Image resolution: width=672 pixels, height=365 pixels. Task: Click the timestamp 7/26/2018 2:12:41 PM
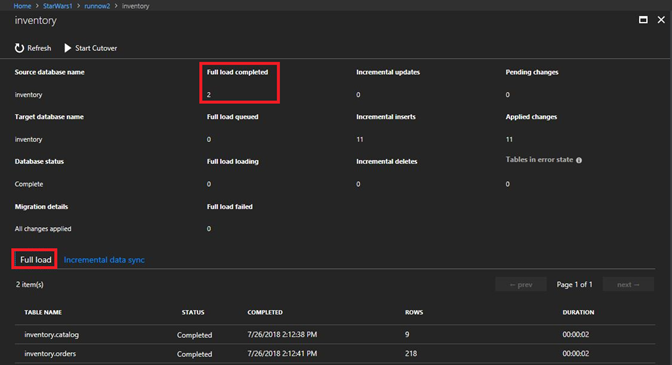[x=282, y=354]
